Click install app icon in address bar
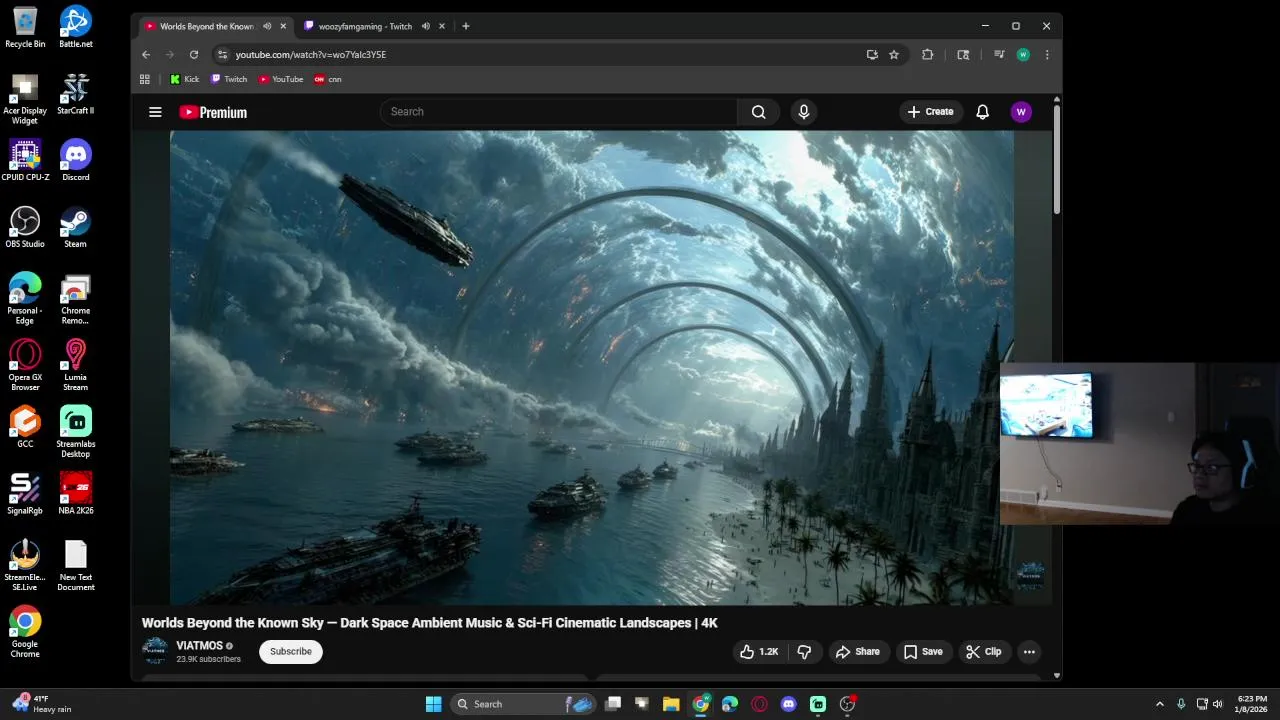Screen dimensions: 1280x720 872,54
